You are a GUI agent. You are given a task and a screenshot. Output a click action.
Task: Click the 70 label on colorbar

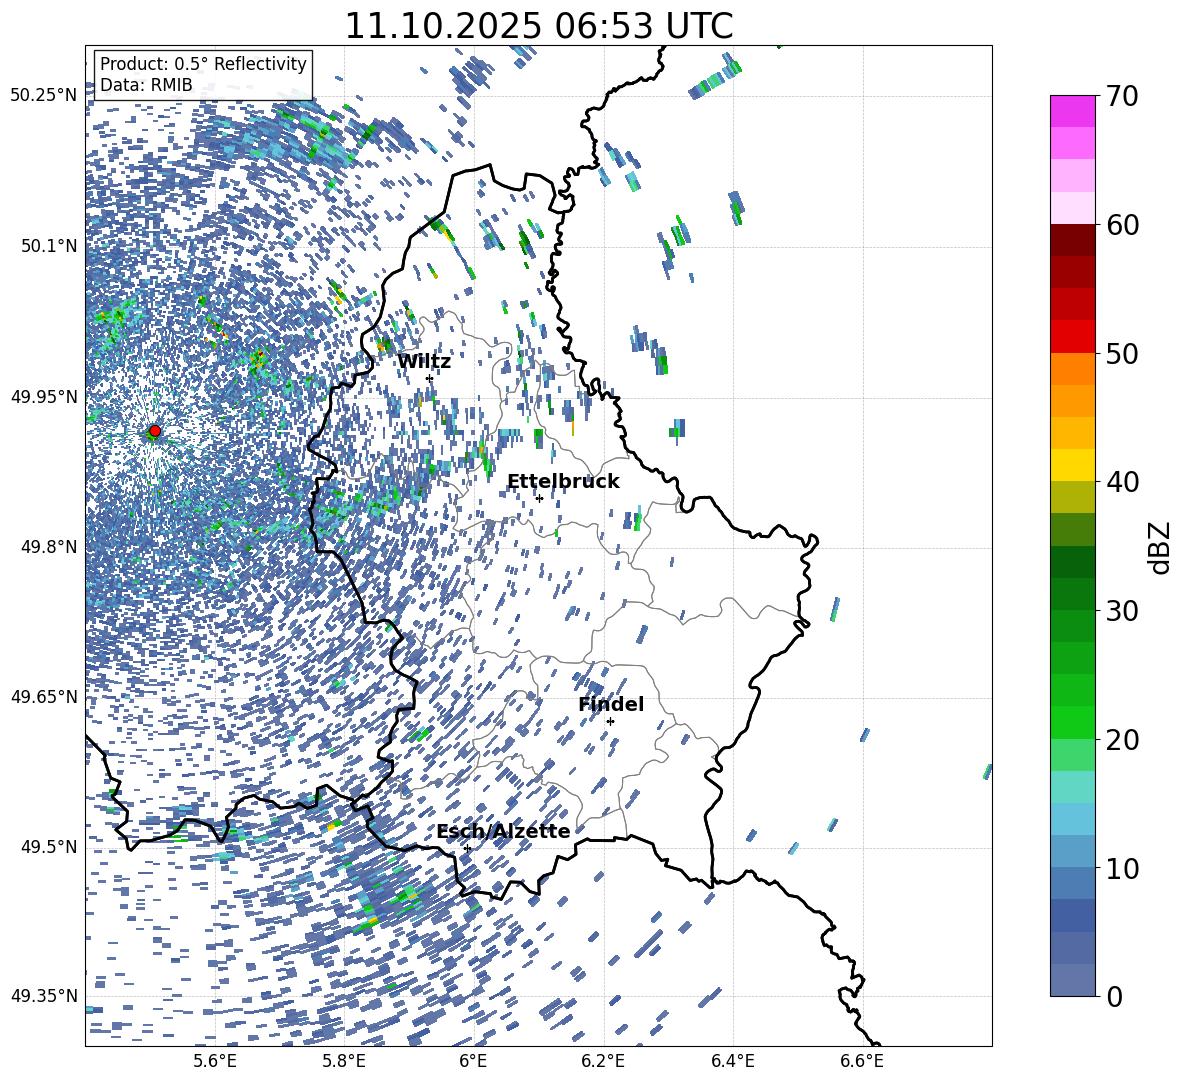click(x=1123, y=96)
